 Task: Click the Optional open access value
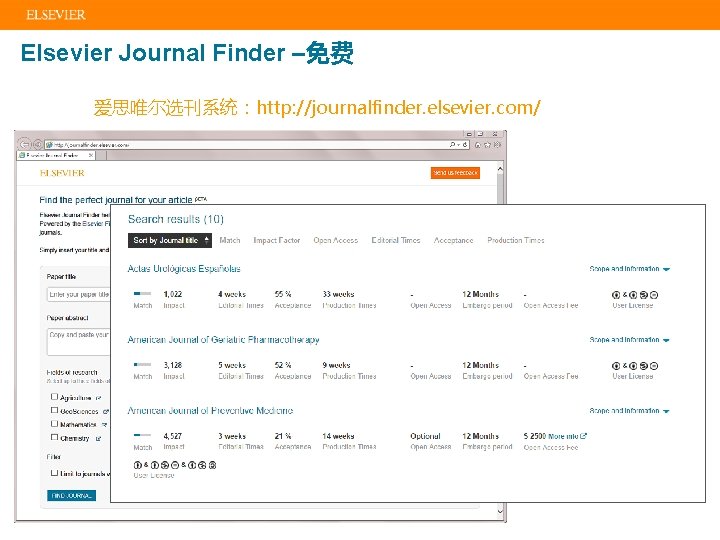tap(425, 436)
